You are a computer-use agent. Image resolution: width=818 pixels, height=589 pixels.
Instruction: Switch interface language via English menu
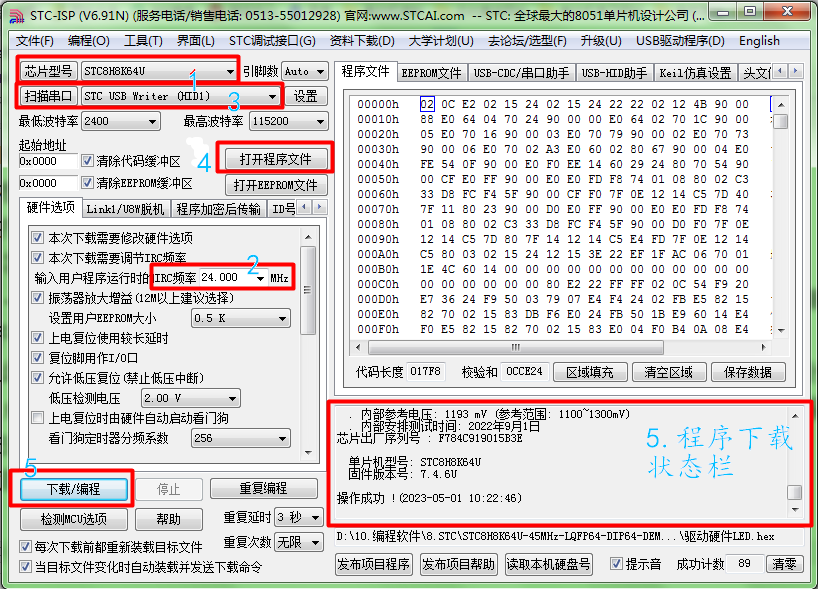coord(759,41)
